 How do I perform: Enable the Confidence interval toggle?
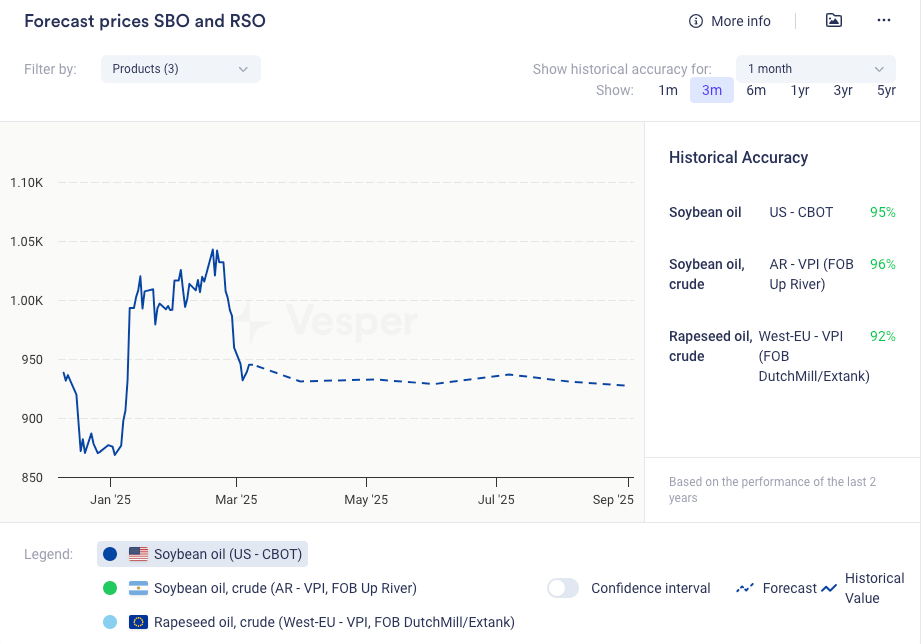tap(563, 588)
